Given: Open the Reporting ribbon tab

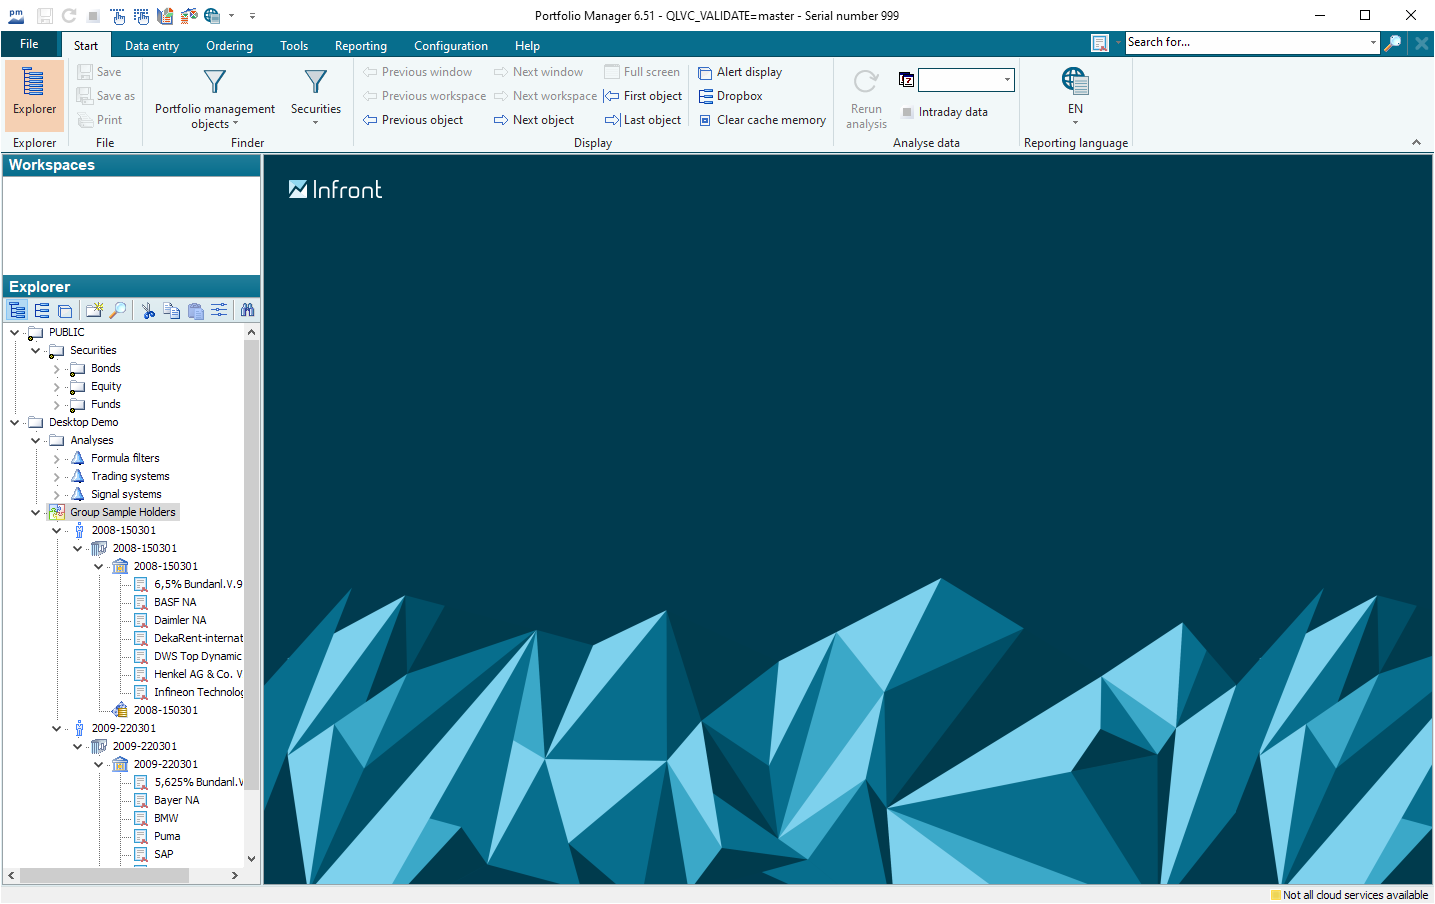Looking at the screenshot, I should (x=360, y=46).
